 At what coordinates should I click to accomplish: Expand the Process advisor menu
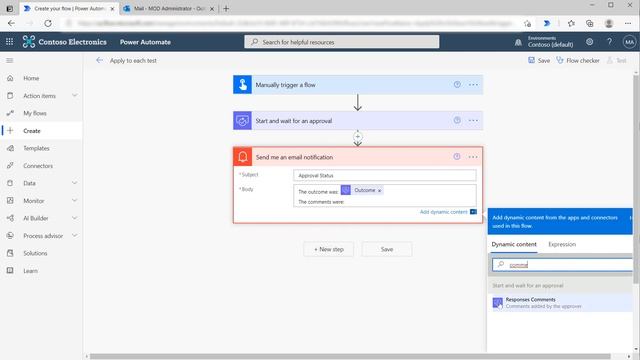coord(75,236)
